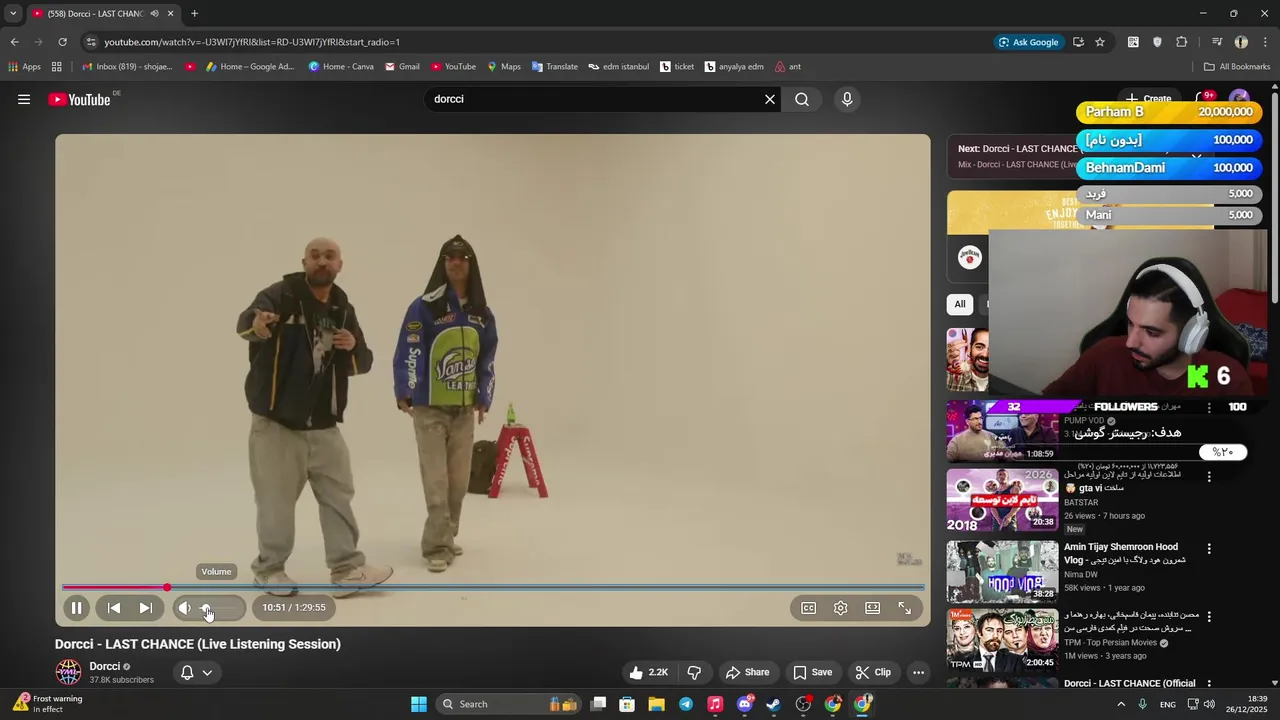1280x720 pixels.
Task: Toggle subtitles with the CC icon
Action: point(809,608)
